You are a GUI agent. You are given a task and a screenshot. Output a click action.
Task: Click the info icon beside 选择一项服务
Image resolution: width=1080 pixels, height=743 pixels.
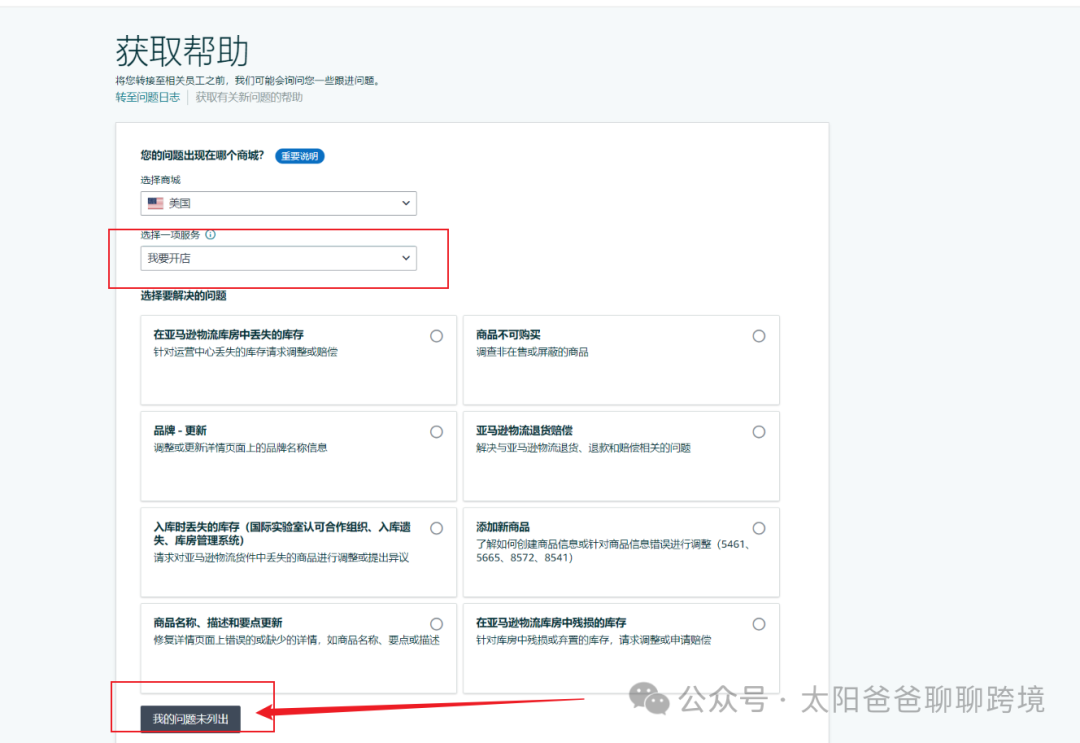click(210, 235)
